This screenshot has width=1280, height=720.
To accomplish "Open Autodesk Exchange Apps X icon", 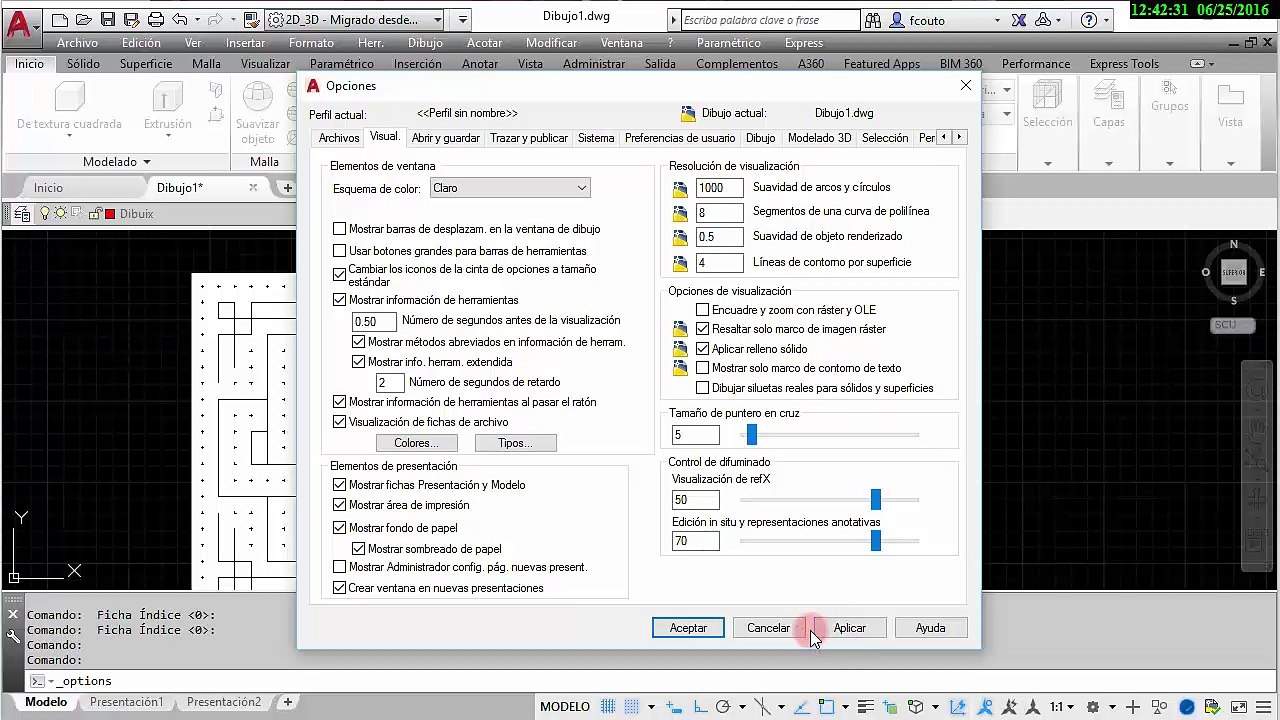I will tap(1019, 20).
